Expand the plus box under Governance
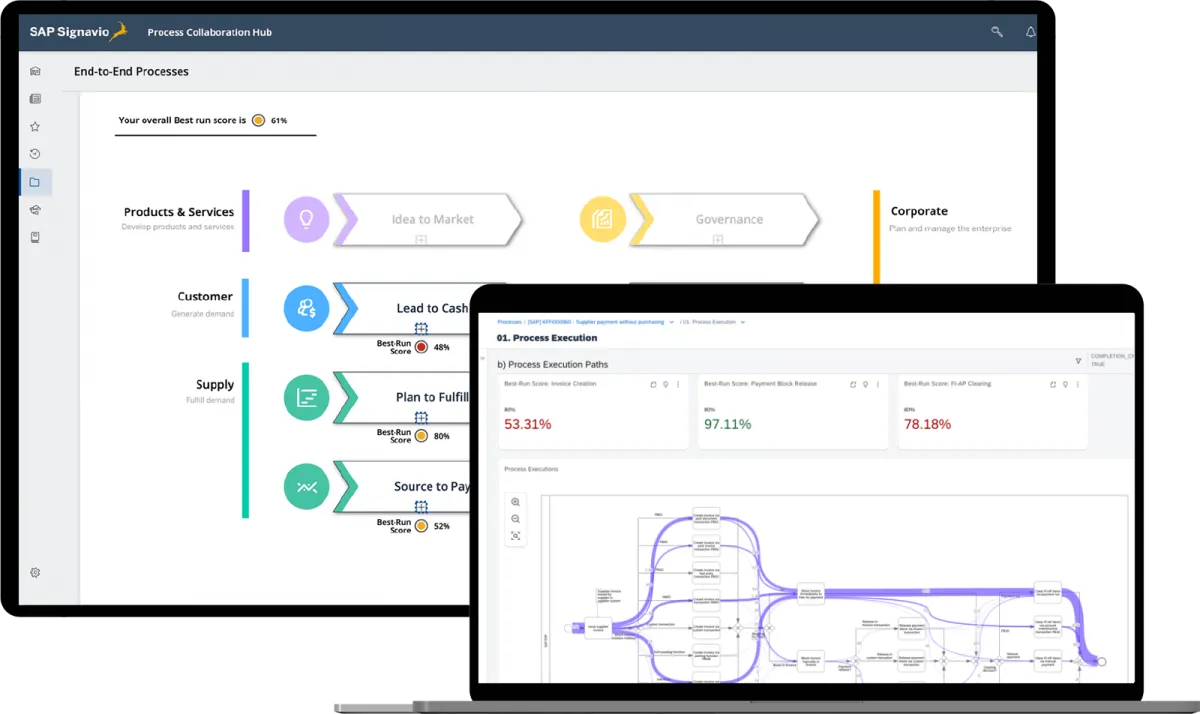This screenshot has height=714, width=1200. click(718, 240)
